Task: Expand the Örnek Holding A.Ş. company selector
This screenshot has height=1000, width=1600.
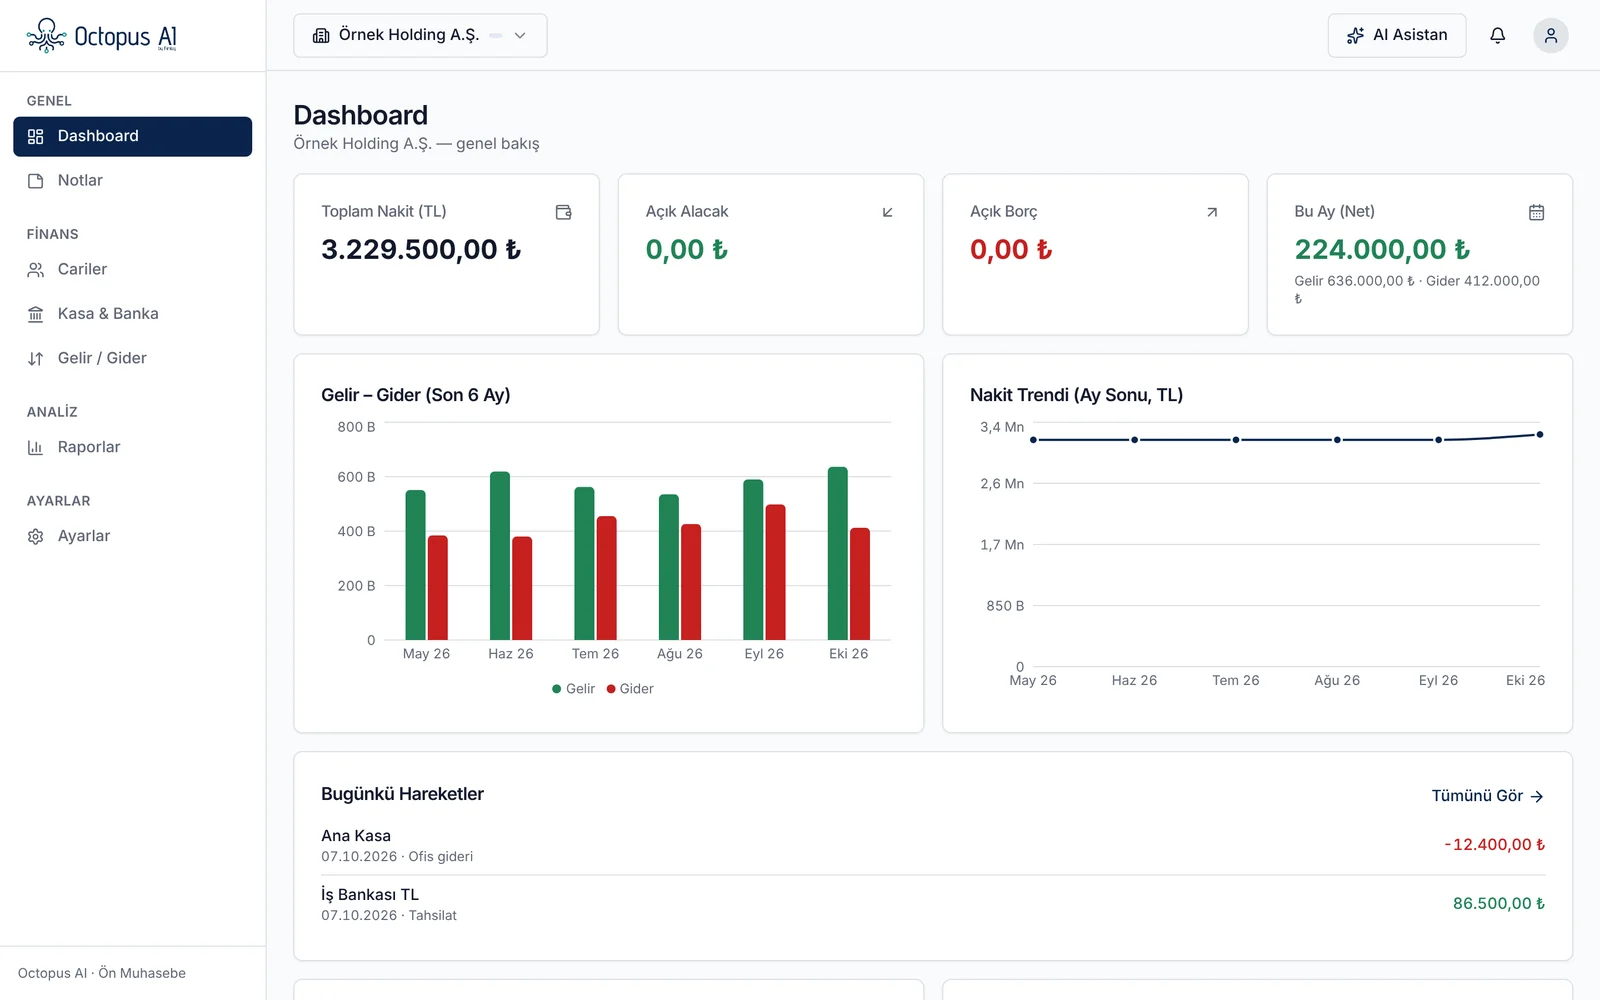Action: click(420, 36)
